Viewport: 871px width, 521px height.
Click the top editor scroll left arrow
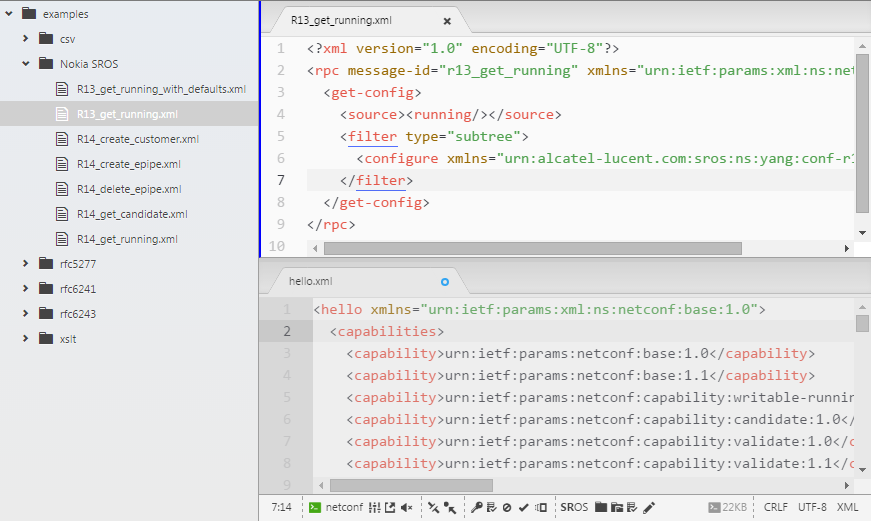[315, 248]
